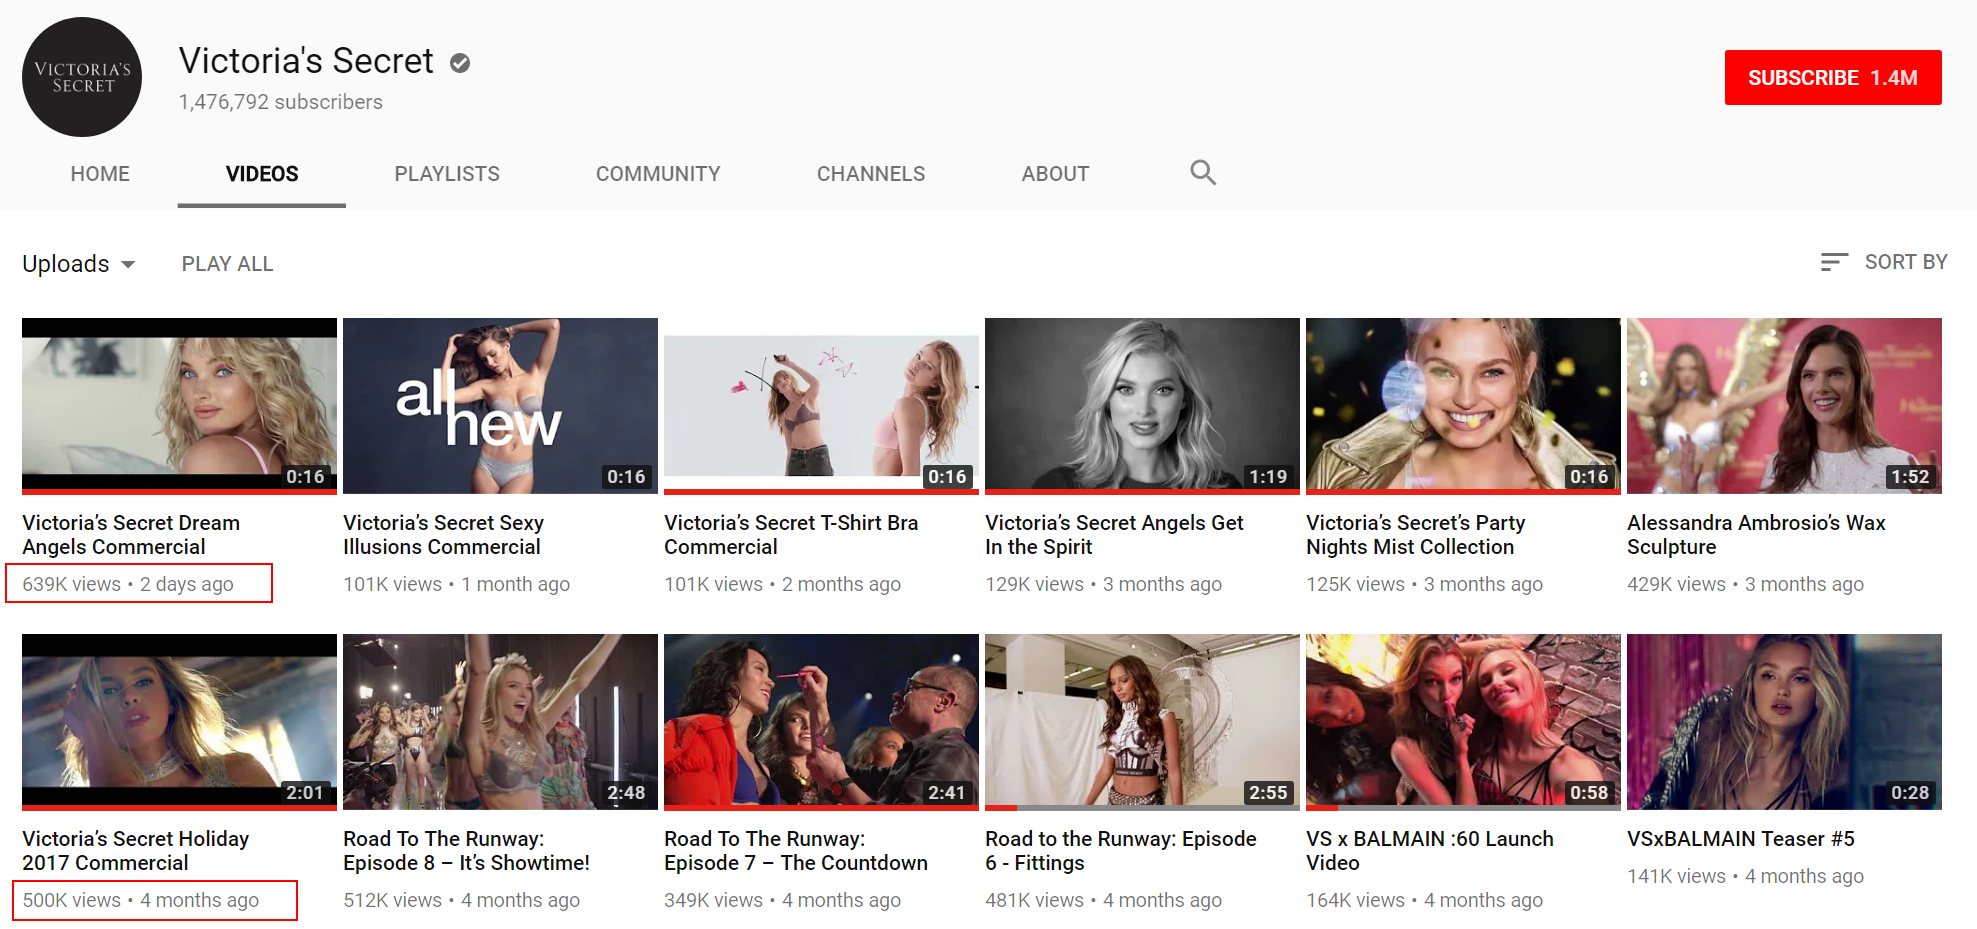Open Victoria's Secret Dream Angels Commercial title

pyautogui.click(x=131, y=535)
